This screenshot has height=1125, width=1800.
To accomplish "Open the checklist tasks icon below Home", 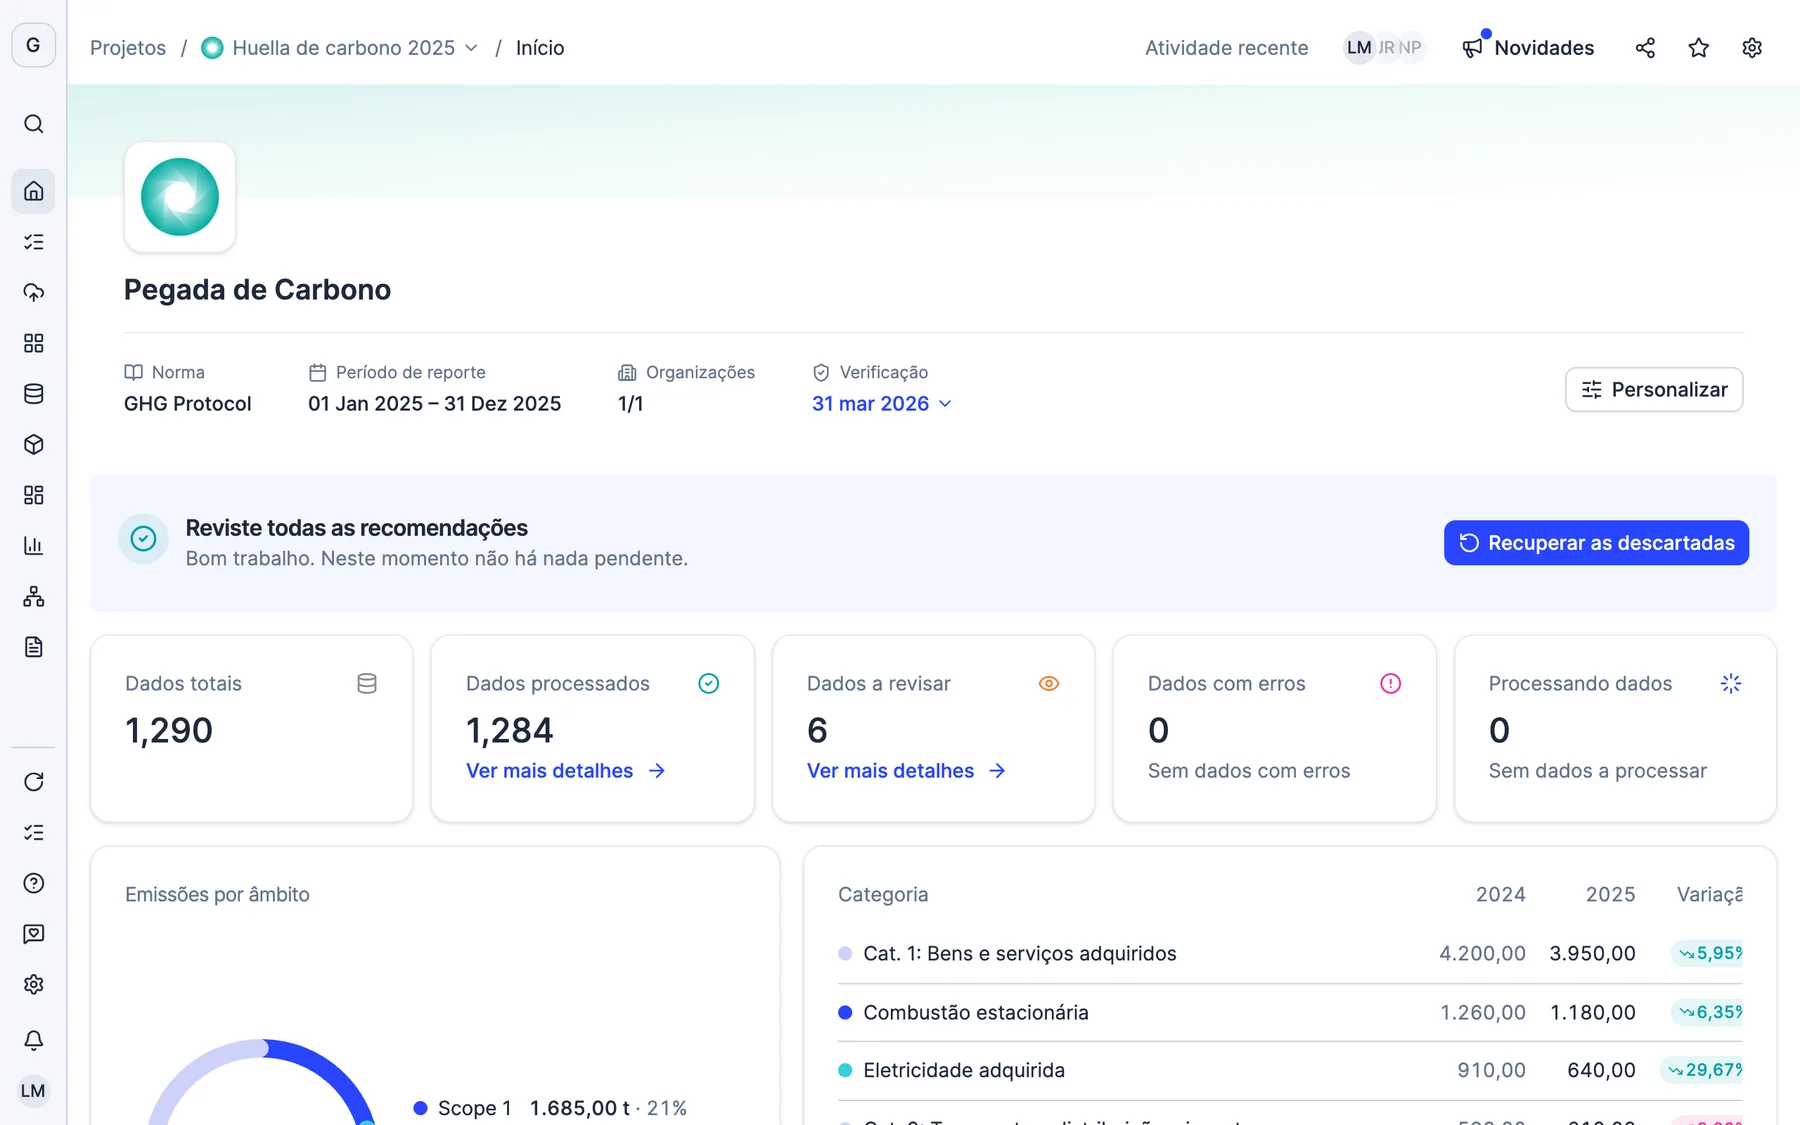I will (x=33, y=242).
